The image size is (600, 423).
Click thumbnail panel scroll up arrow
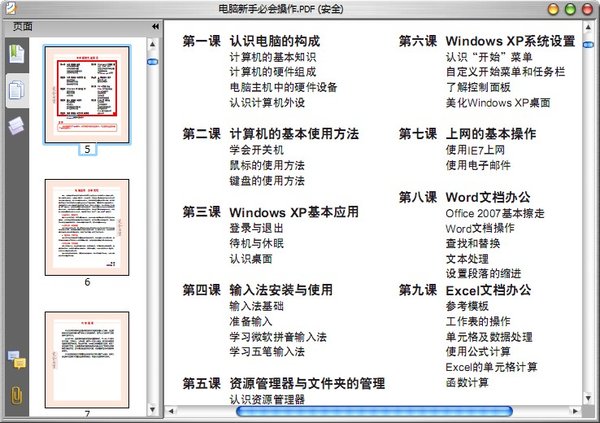(152, 44)
